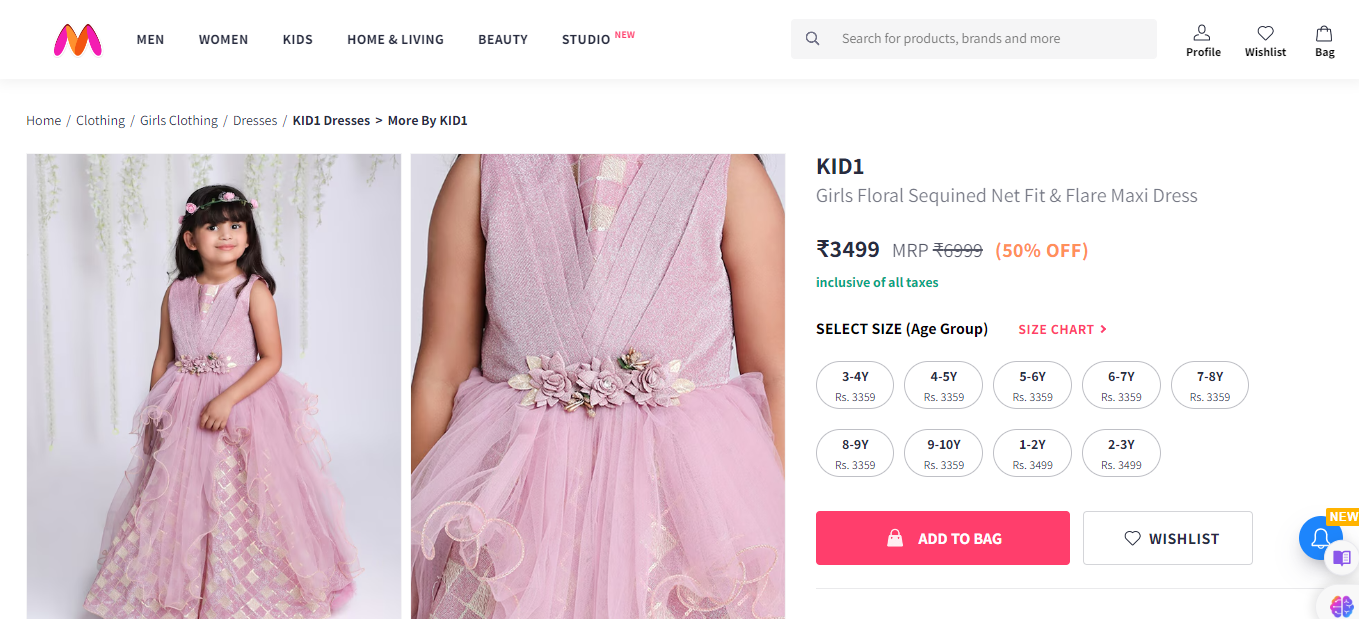1359x619 pixels.
Task: Click the colorful brain icon at the bottom right
Action: click(1341, 604)
